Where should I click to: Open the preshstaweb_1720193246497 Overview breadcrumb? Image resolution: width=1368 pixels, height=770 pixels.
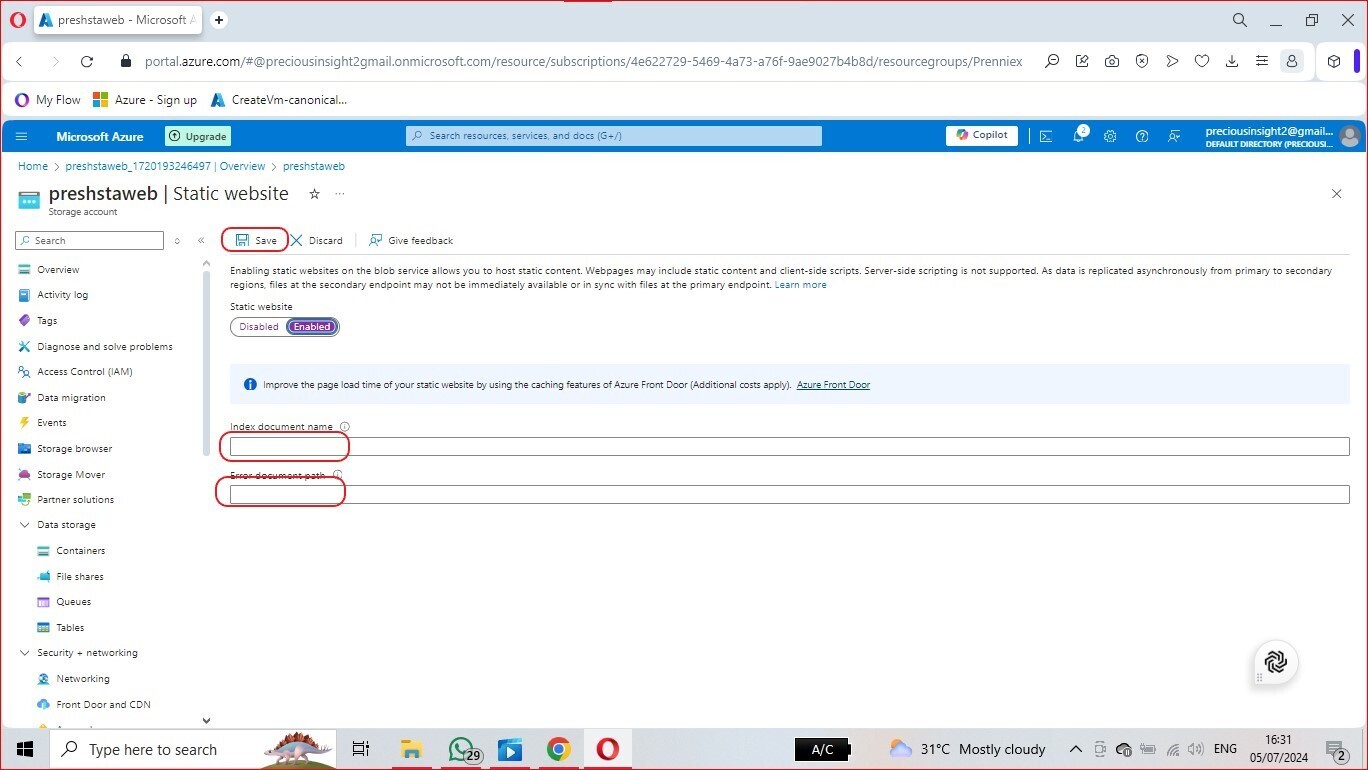pyautogui.click(x=165, y=166)
